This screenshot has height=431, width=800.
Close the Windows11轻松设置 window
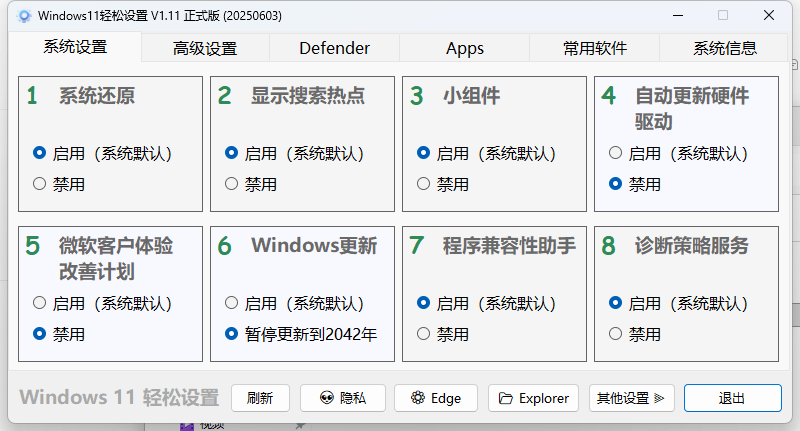[769, 15]
